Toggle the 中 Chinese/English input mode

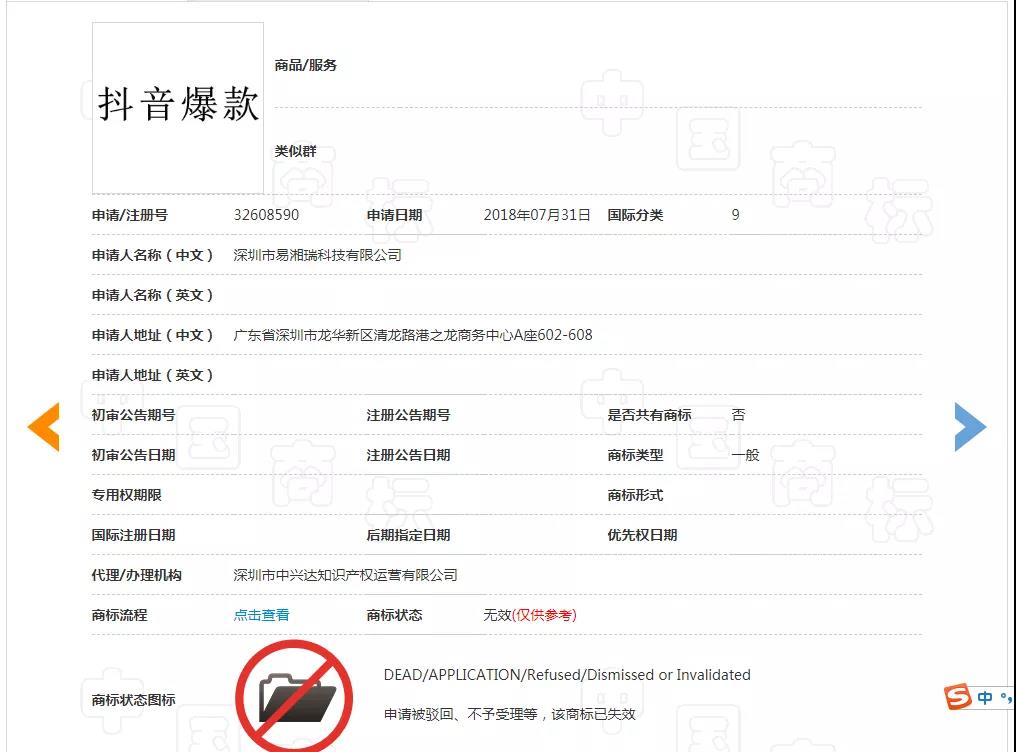coord(985,697)
